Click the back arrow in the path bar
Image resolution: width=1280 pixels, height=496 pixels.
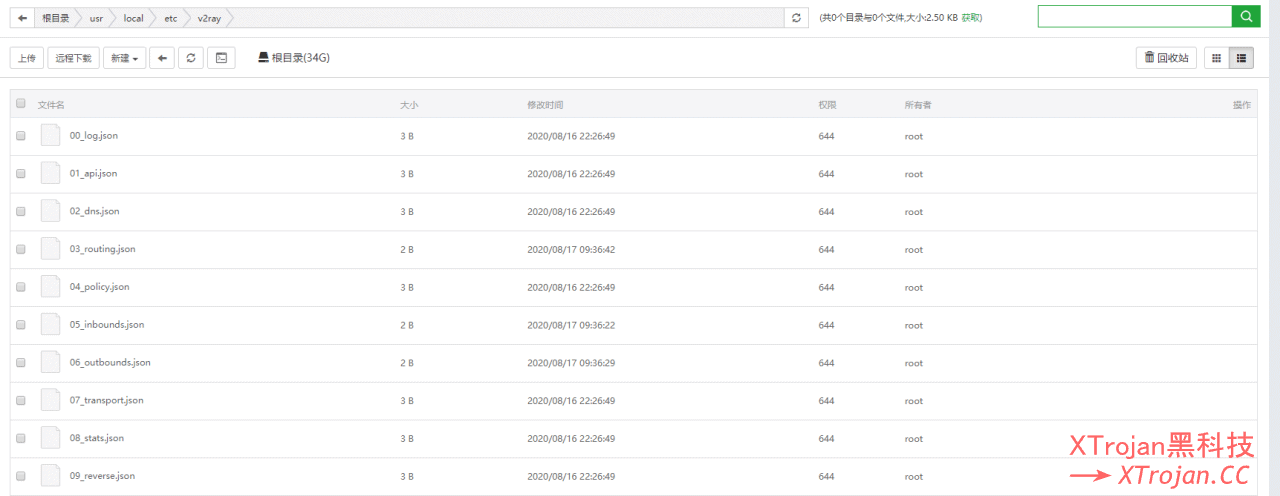point(22,18)
